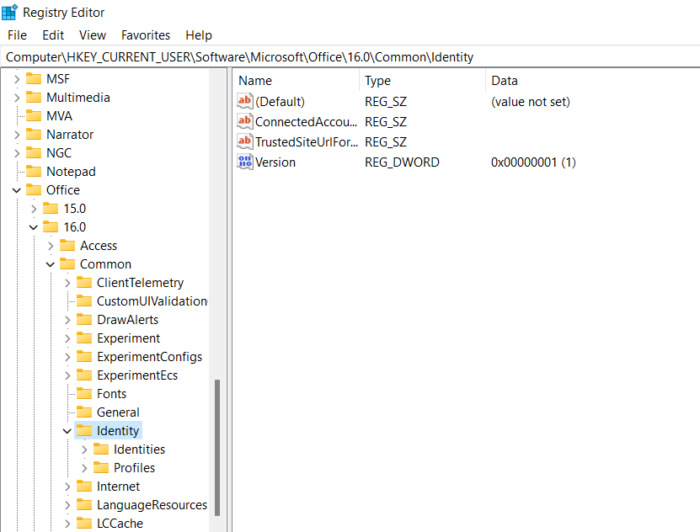The width and height of the screenshot is (700, 532).
Task: Select the 15.0 folder icon
Action: click(x=50, y=208)
